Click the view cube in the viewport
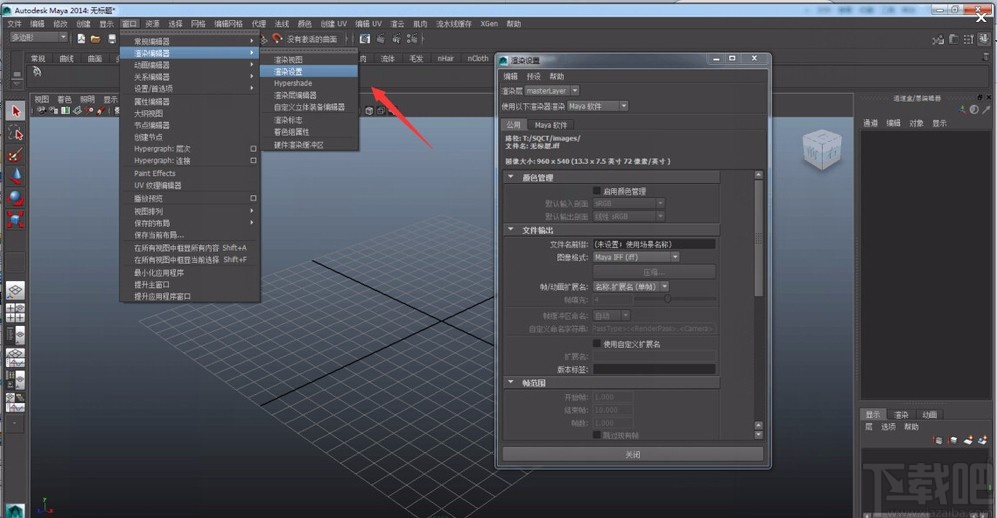 pos(822,150)
